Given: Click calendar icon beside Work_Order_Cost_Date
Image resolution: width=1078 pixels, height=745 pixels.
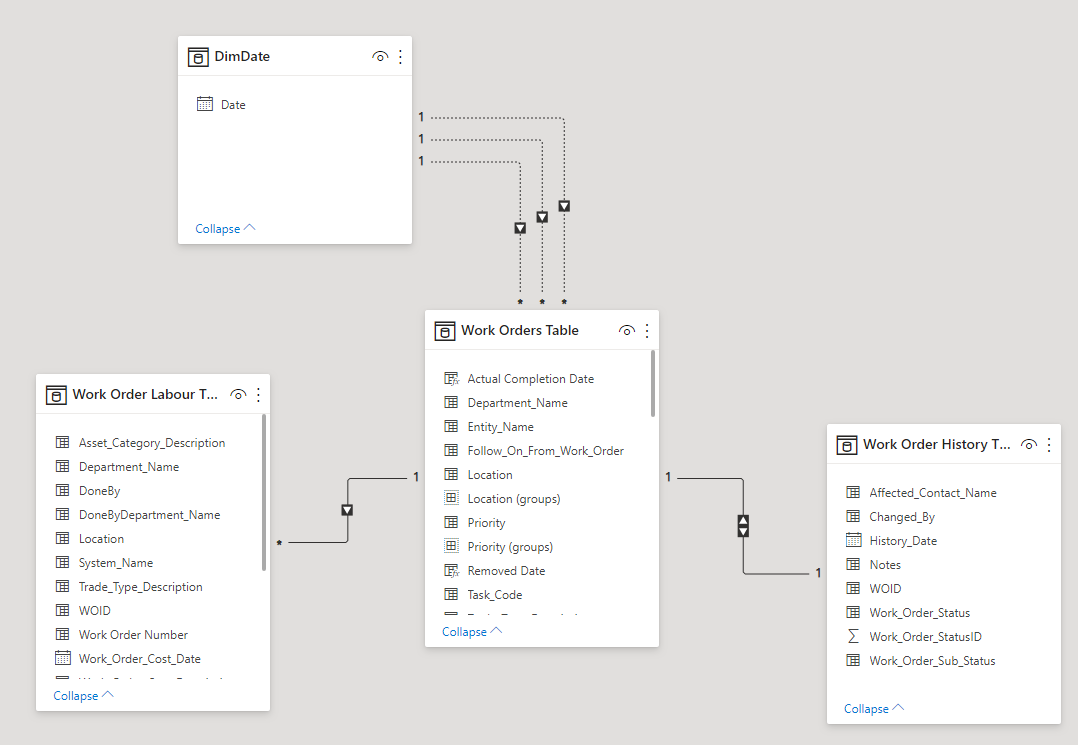Looking at the screenshot, I should (63, 658).
